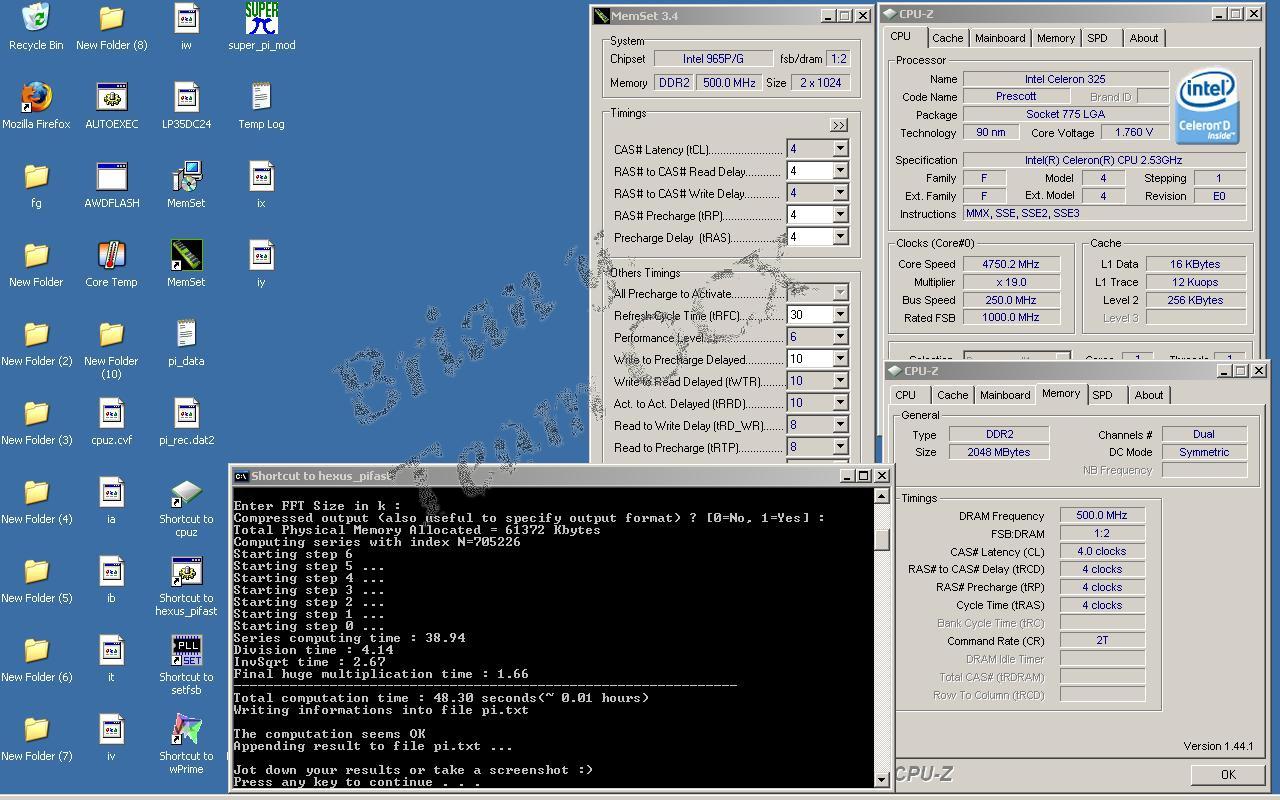Screen dimensions: 1280x800
Task: Open CAS# Latency (tCL) dropdown in MemSet
Action: pos(840,149)
